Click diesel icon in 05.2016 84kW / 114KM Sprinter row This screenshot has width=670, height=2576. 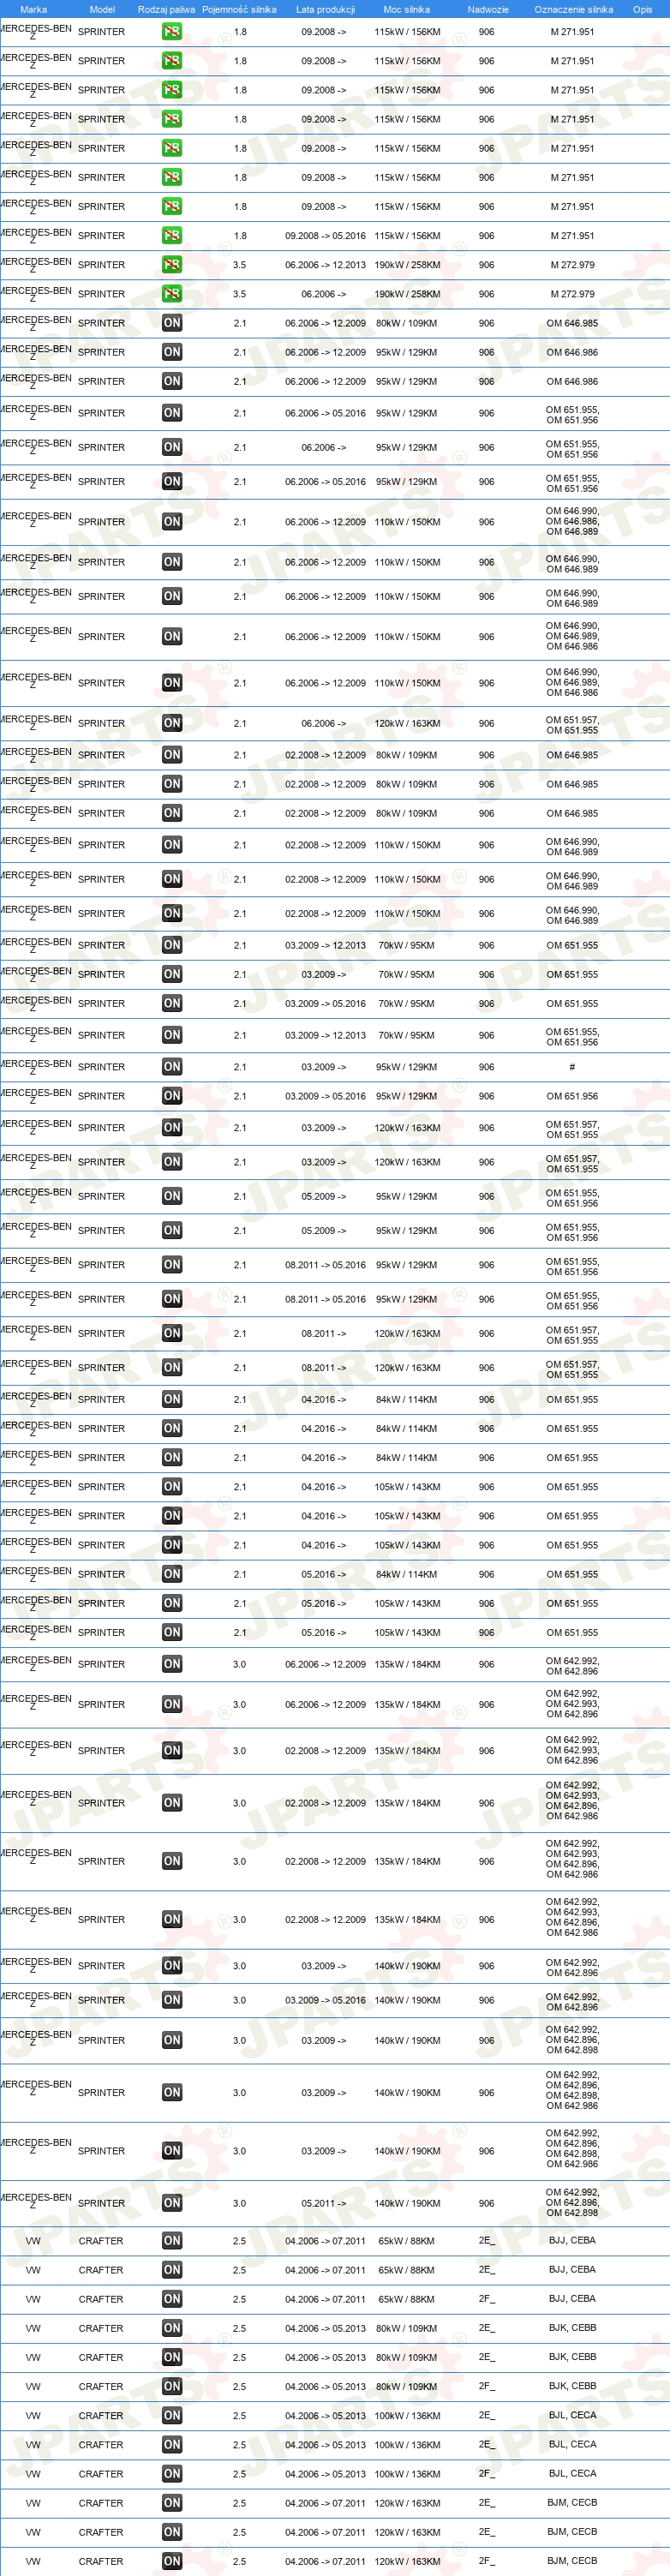tap(172, 1574)
